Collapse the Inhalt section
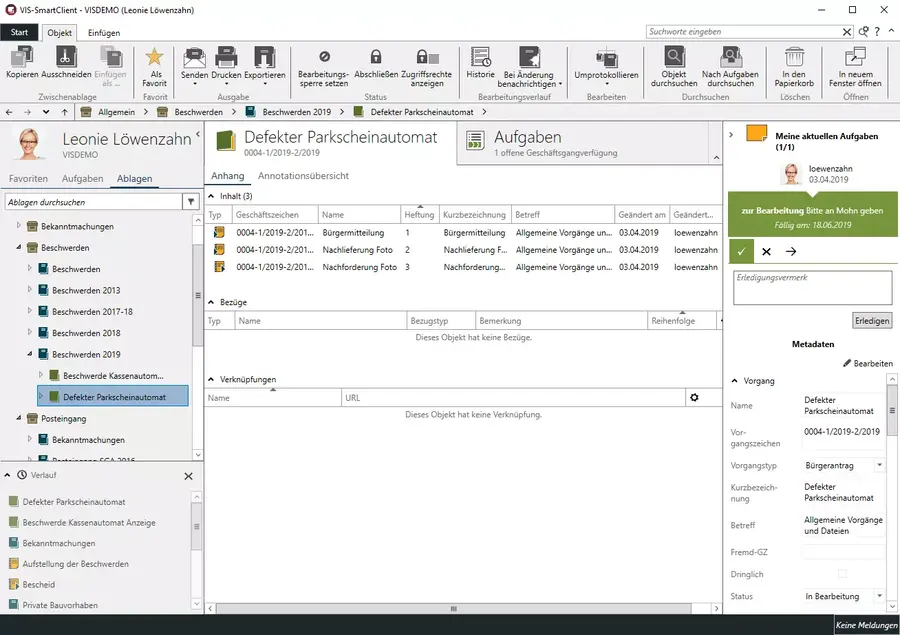The width and height of the screenshot is (900, 635). 211,197
